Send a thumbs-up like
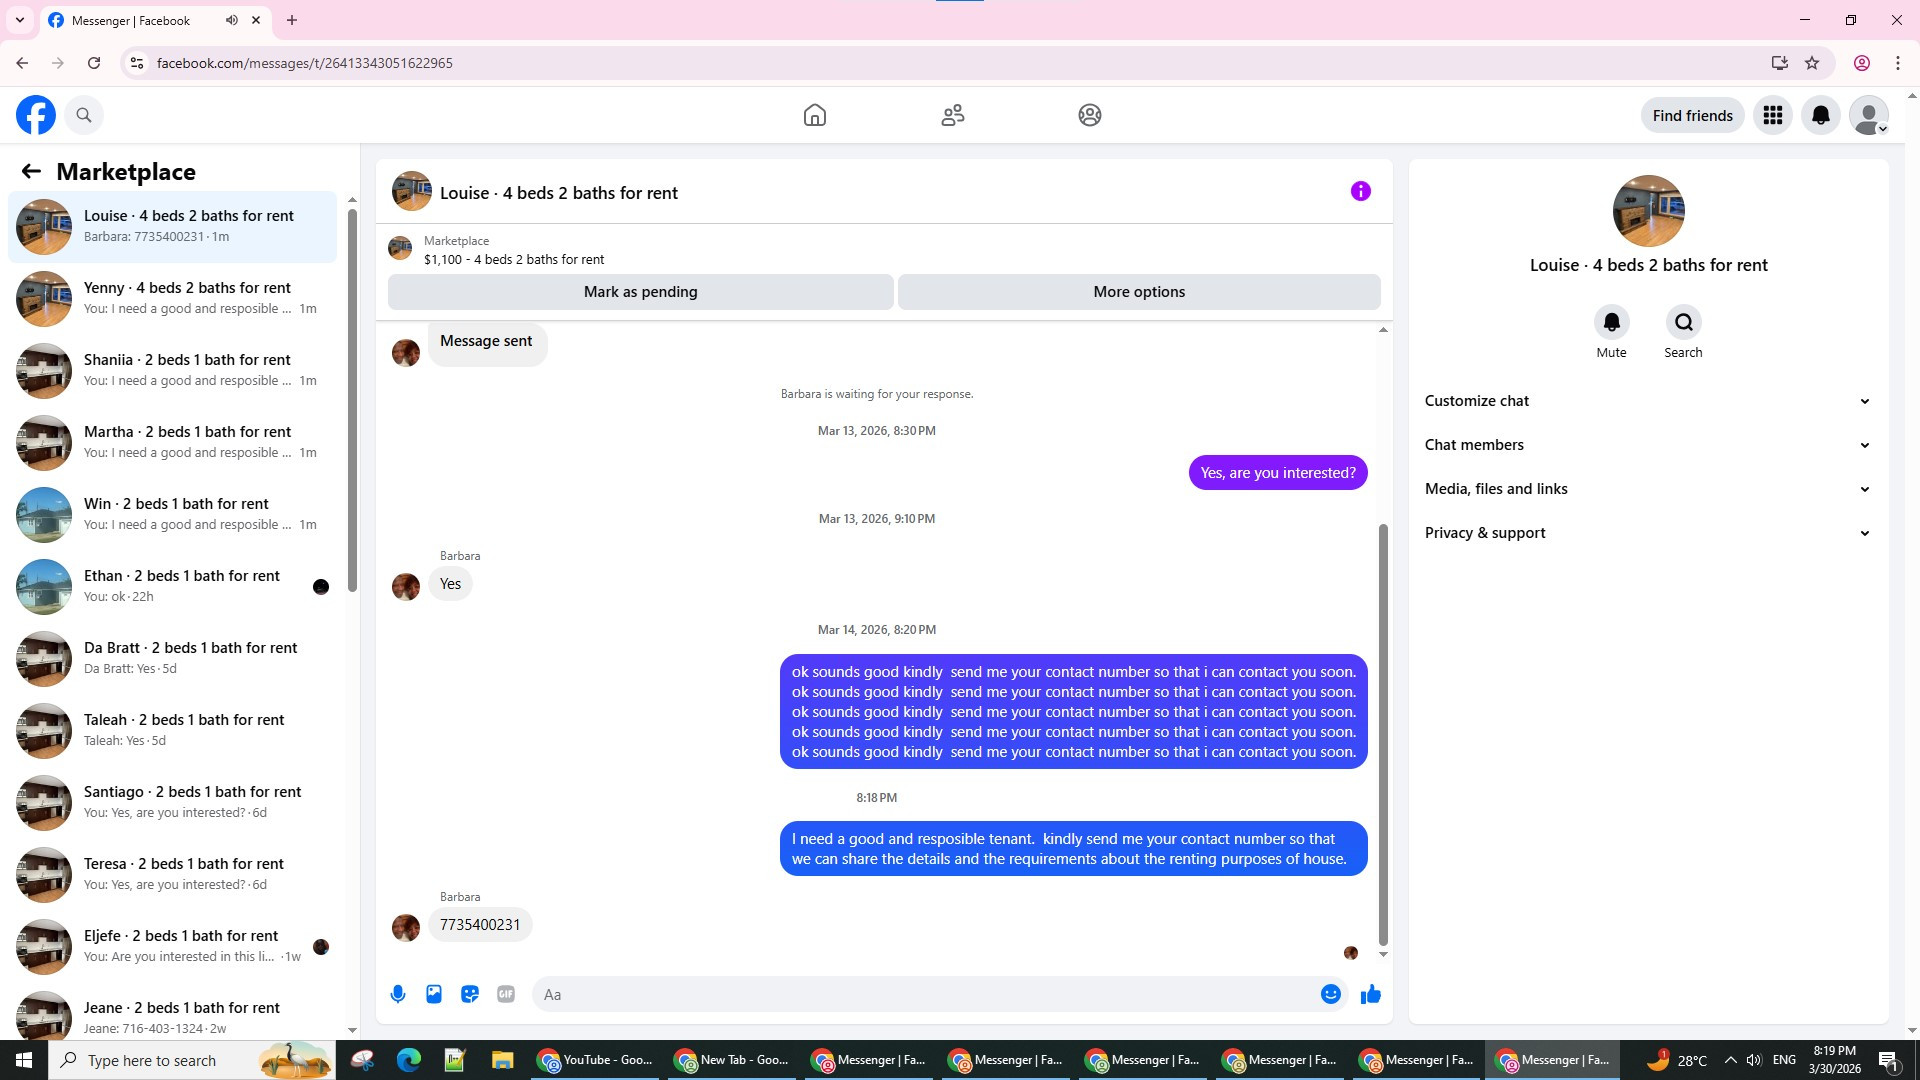This screenshot has width=1920, height=1080. tap(1370, 994)
